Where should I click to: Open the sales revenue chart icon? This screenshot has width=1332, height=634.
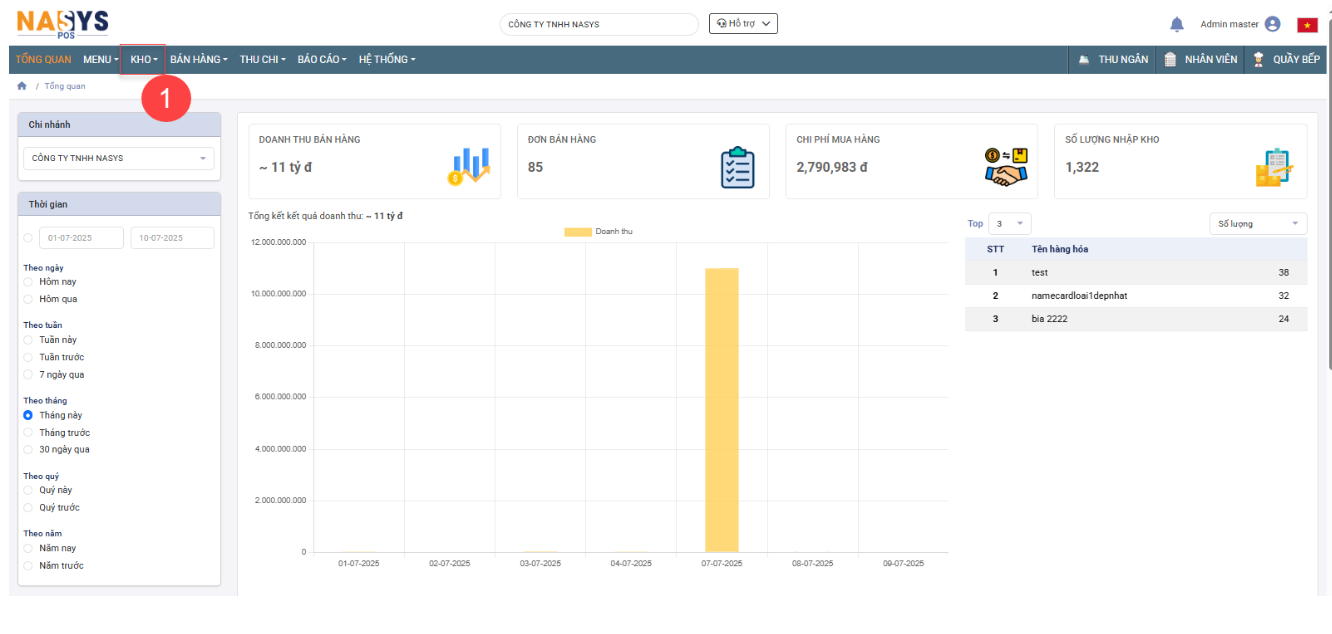[x=468, y=166]
